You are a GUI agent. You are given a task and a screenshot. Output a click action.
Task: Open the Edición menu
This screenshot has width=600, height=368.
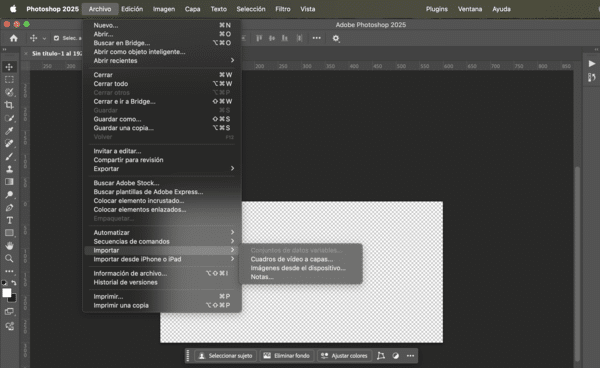click(x=132, y=9)
